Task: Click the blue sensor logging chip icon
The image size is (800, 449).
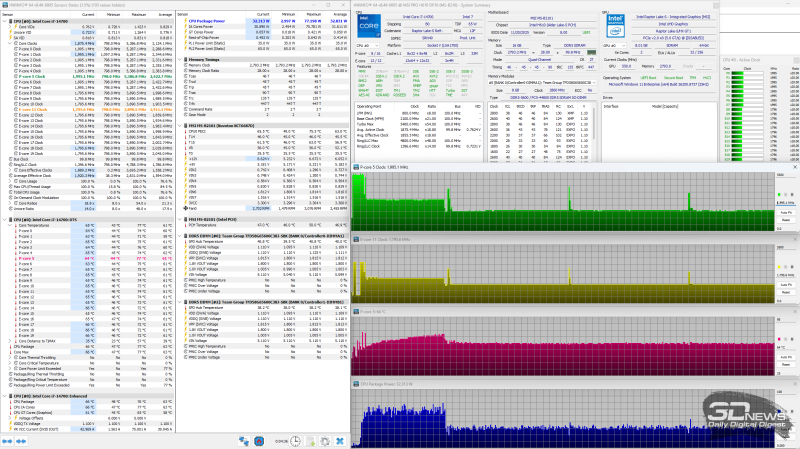Action: pos(259,441)
